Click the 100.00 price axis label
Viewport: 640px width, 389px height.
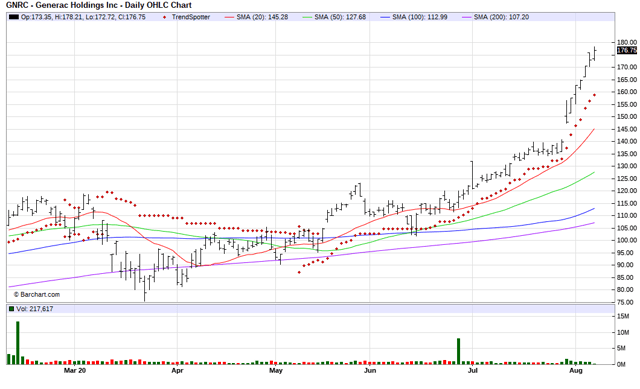pos(627,240)
